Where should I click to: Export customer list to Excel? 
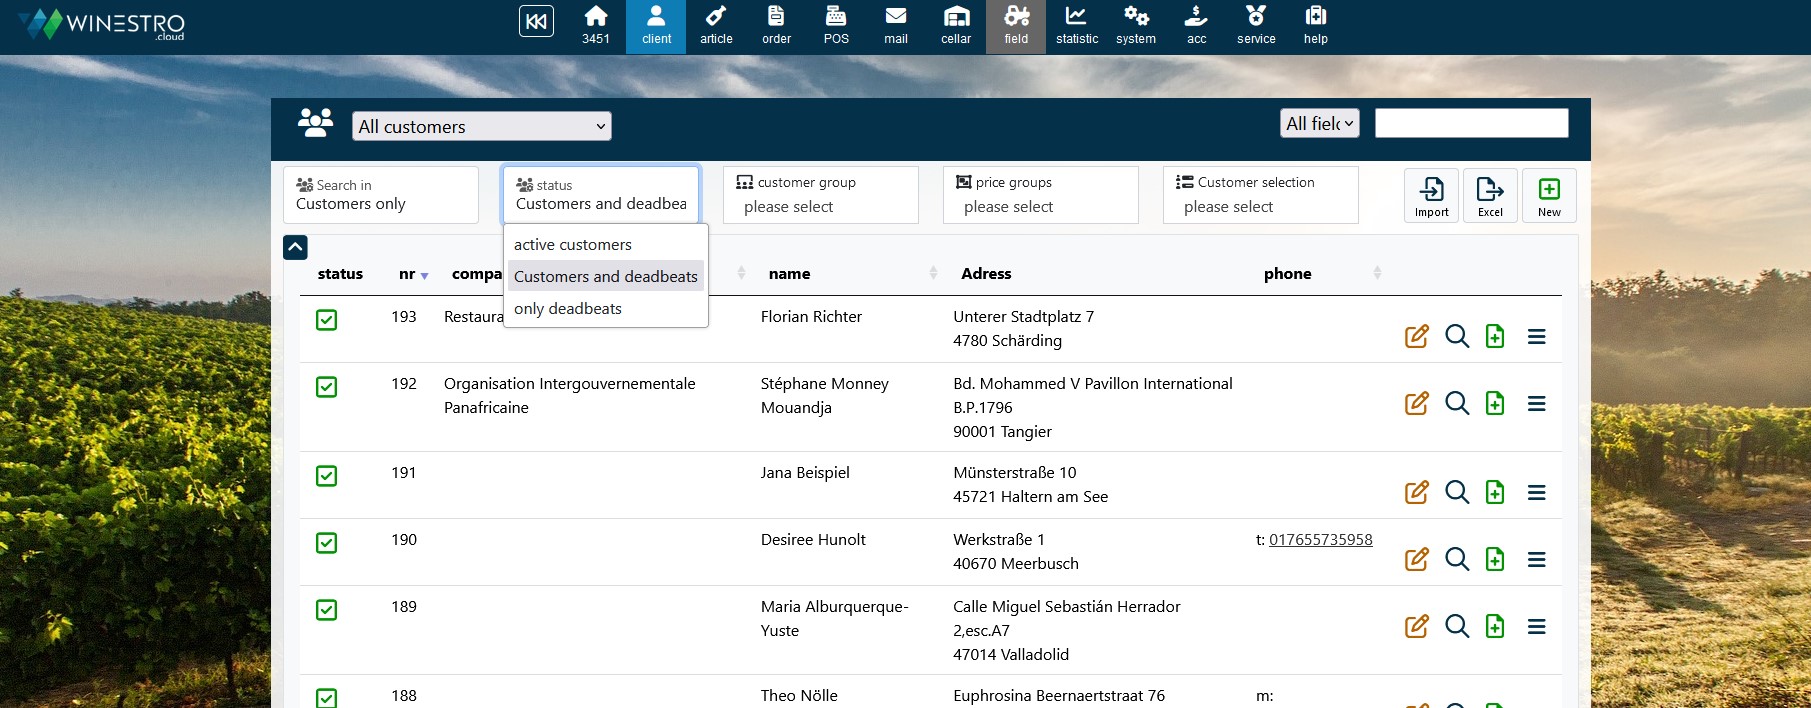(1490, 195)
